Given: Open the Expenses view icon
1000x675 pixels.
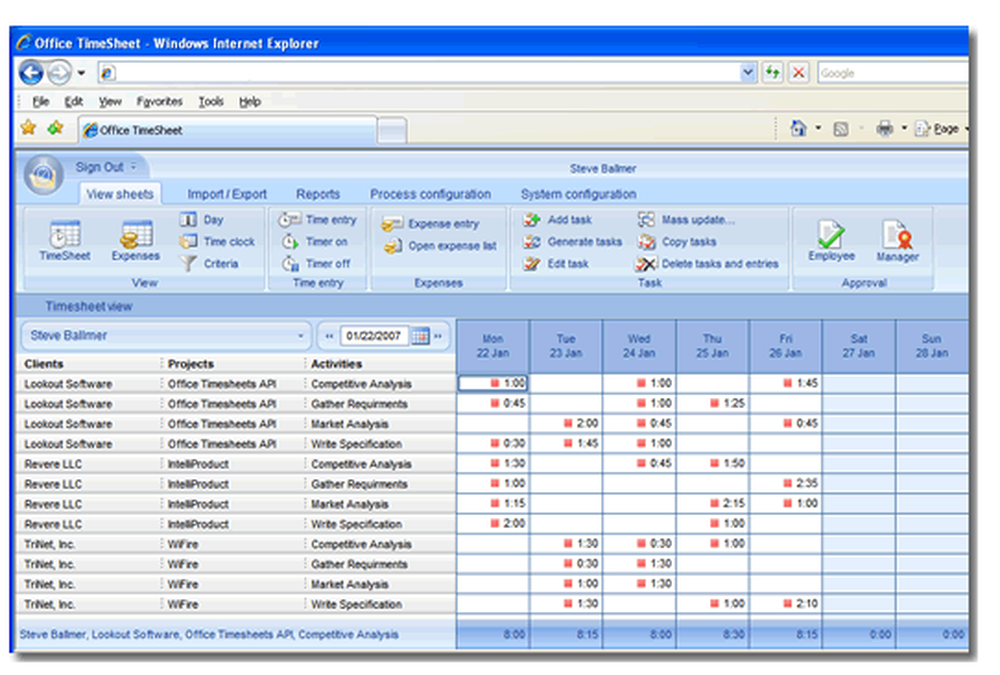Looking at the screenshot, I should pyautogui.click(x=135, y=241).
